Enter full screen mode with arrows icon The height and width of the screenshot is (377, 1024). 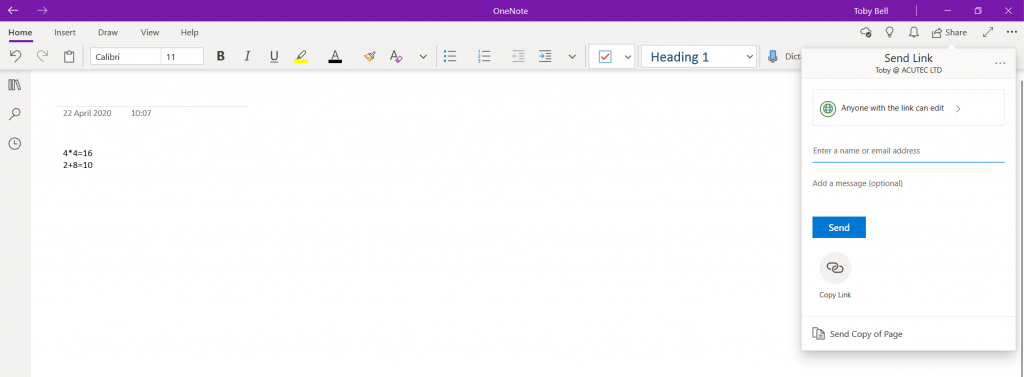point(988,32)
